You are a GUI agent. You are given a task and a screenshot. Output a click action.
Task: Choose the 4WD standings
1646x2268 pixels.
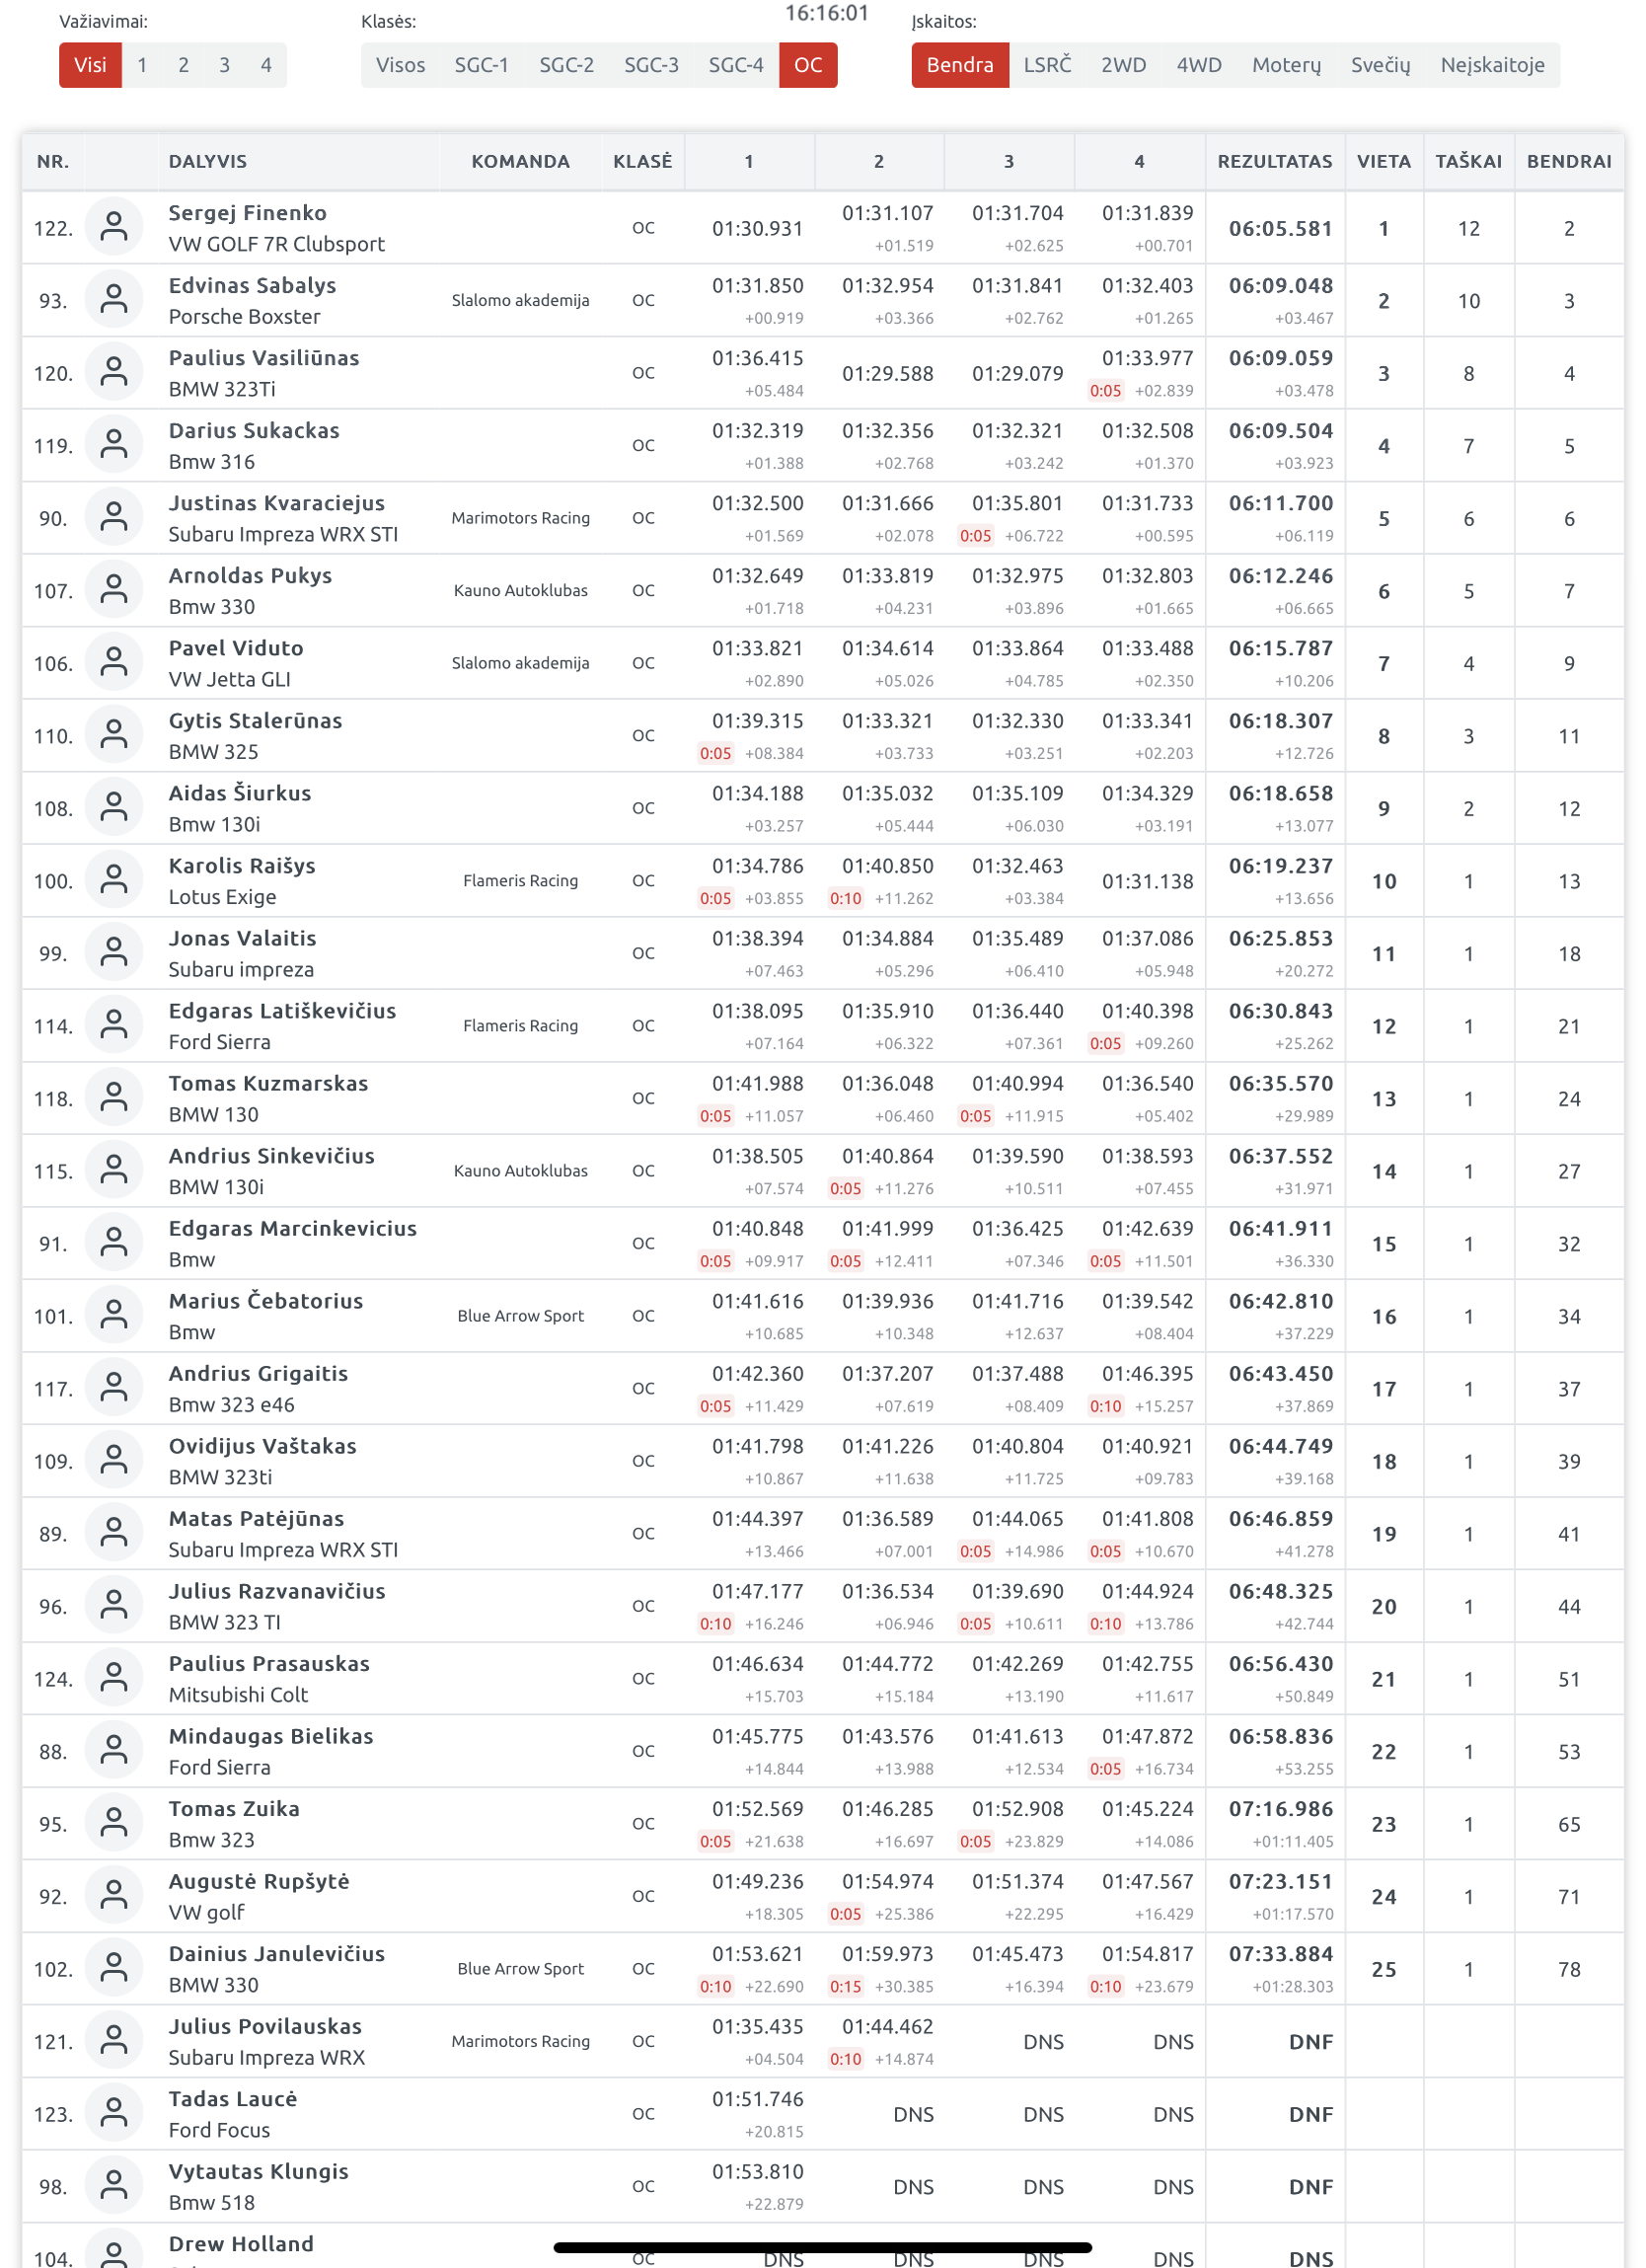click(1199, 65)
